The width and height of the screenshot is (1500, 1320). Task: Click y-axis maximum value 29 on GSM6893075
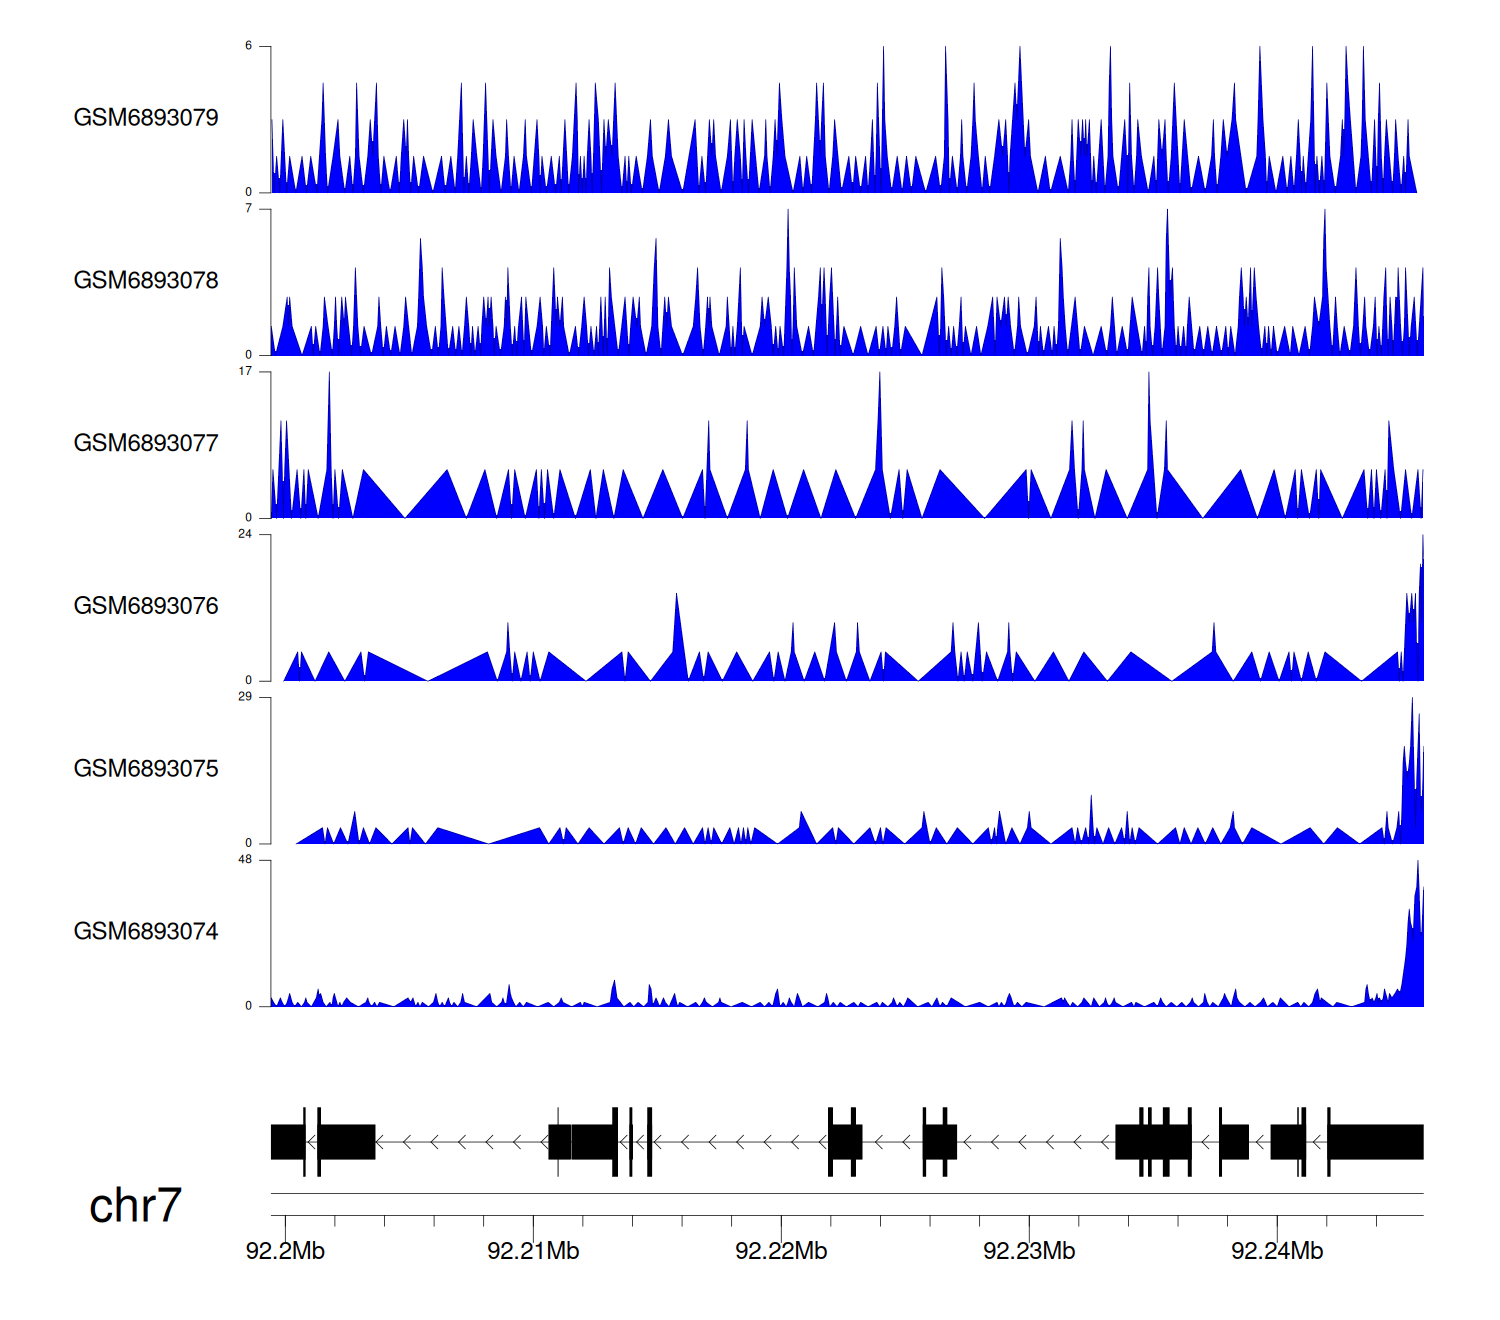coord(245,697)
